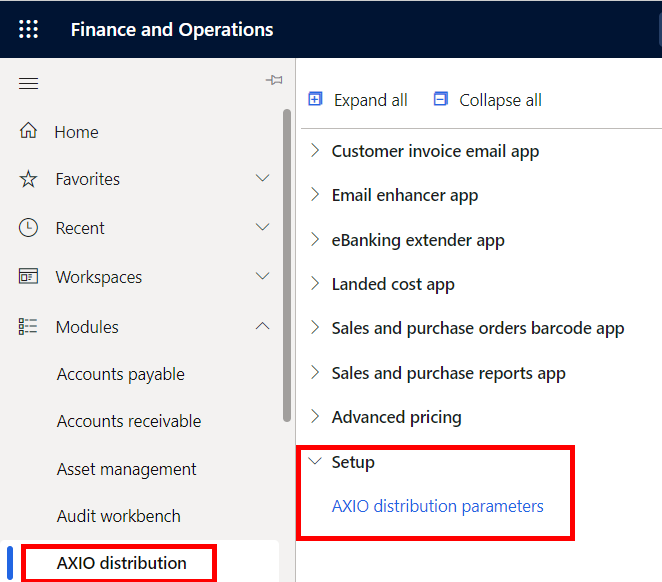Viewport: 662px width, 582px height.
Task: Expand the Favorites section chevron
Action: (x=263, y=178)
